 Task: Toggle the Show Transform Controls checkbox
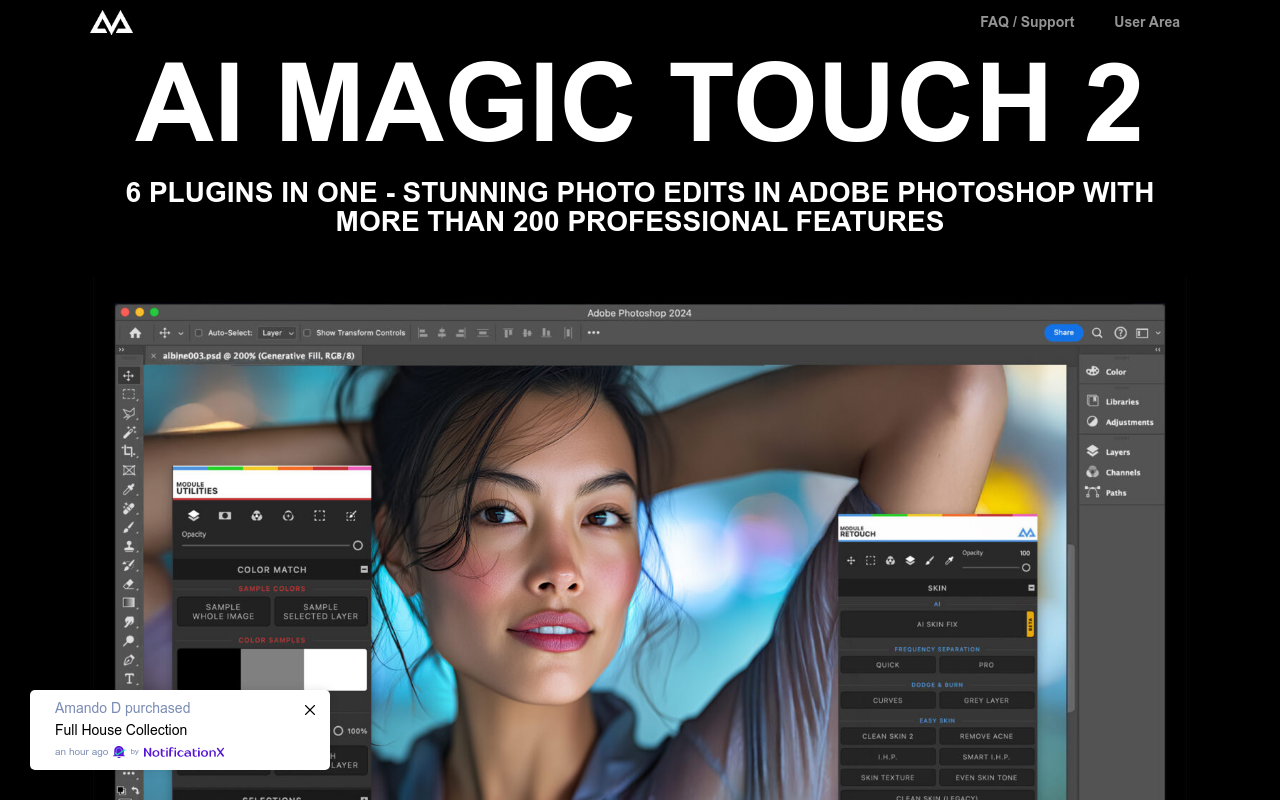tap(307, 333)
